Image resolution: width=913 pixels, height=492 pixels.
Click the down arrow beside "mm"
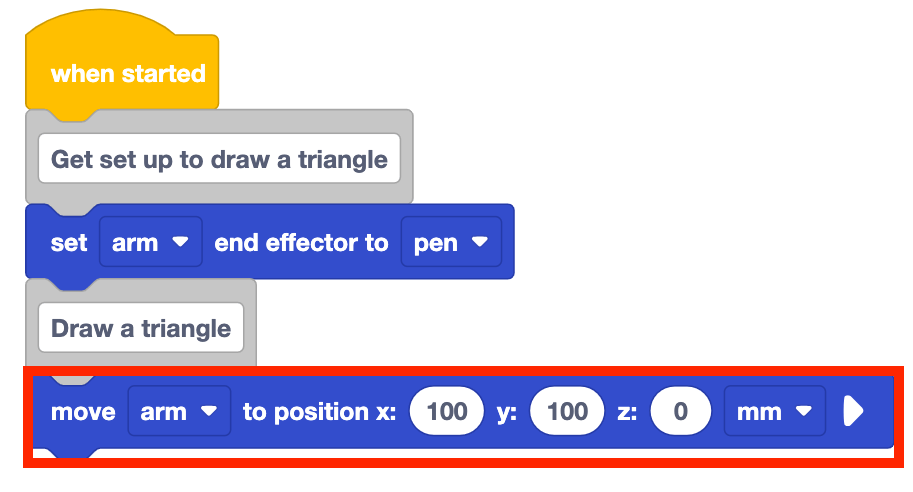(x=802, y=412)
